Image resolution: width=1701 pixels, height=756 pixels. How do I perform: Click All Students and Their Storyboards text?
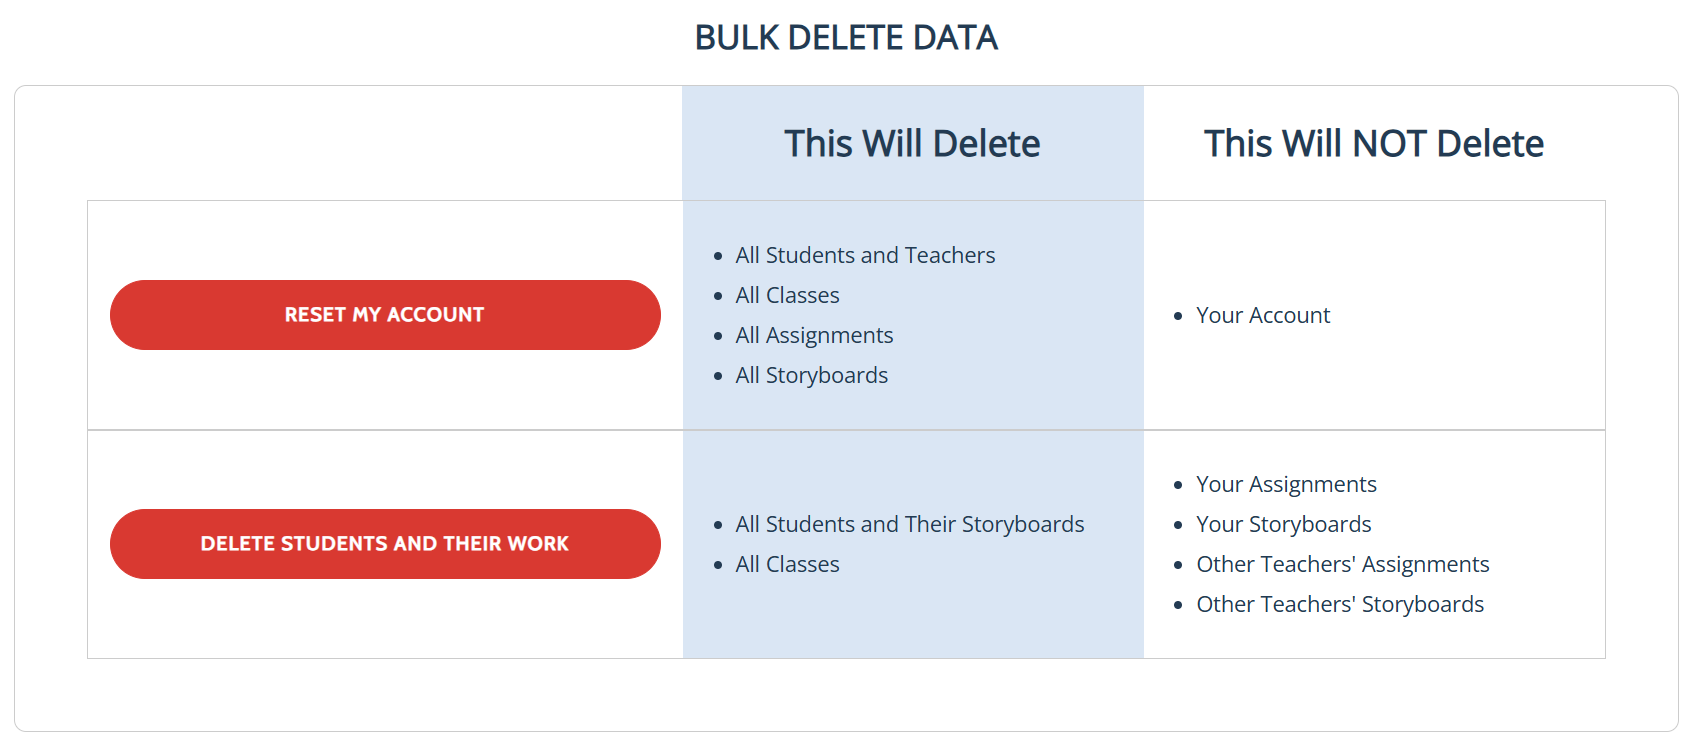909,525
